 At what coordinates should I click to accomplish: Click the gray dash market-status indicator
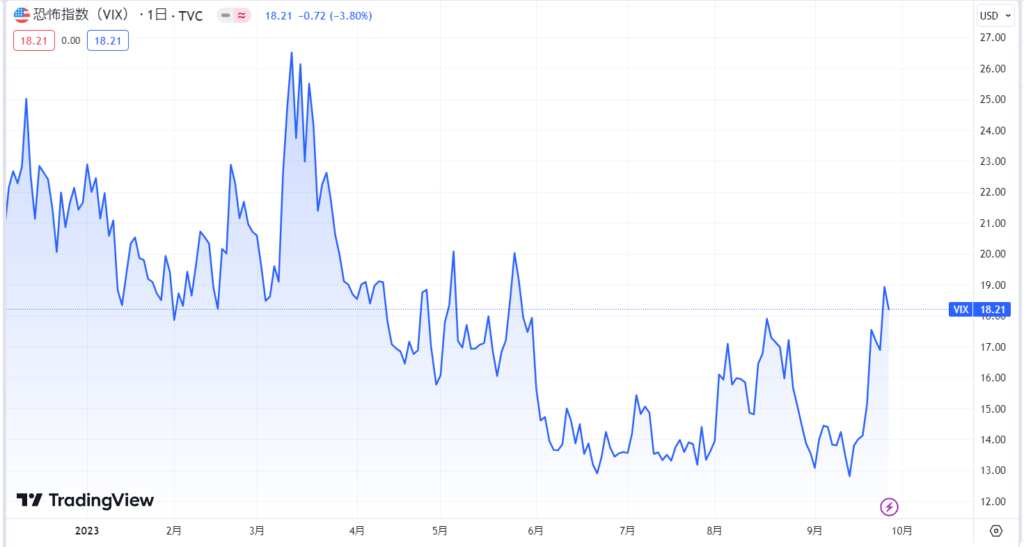point(226,16)
